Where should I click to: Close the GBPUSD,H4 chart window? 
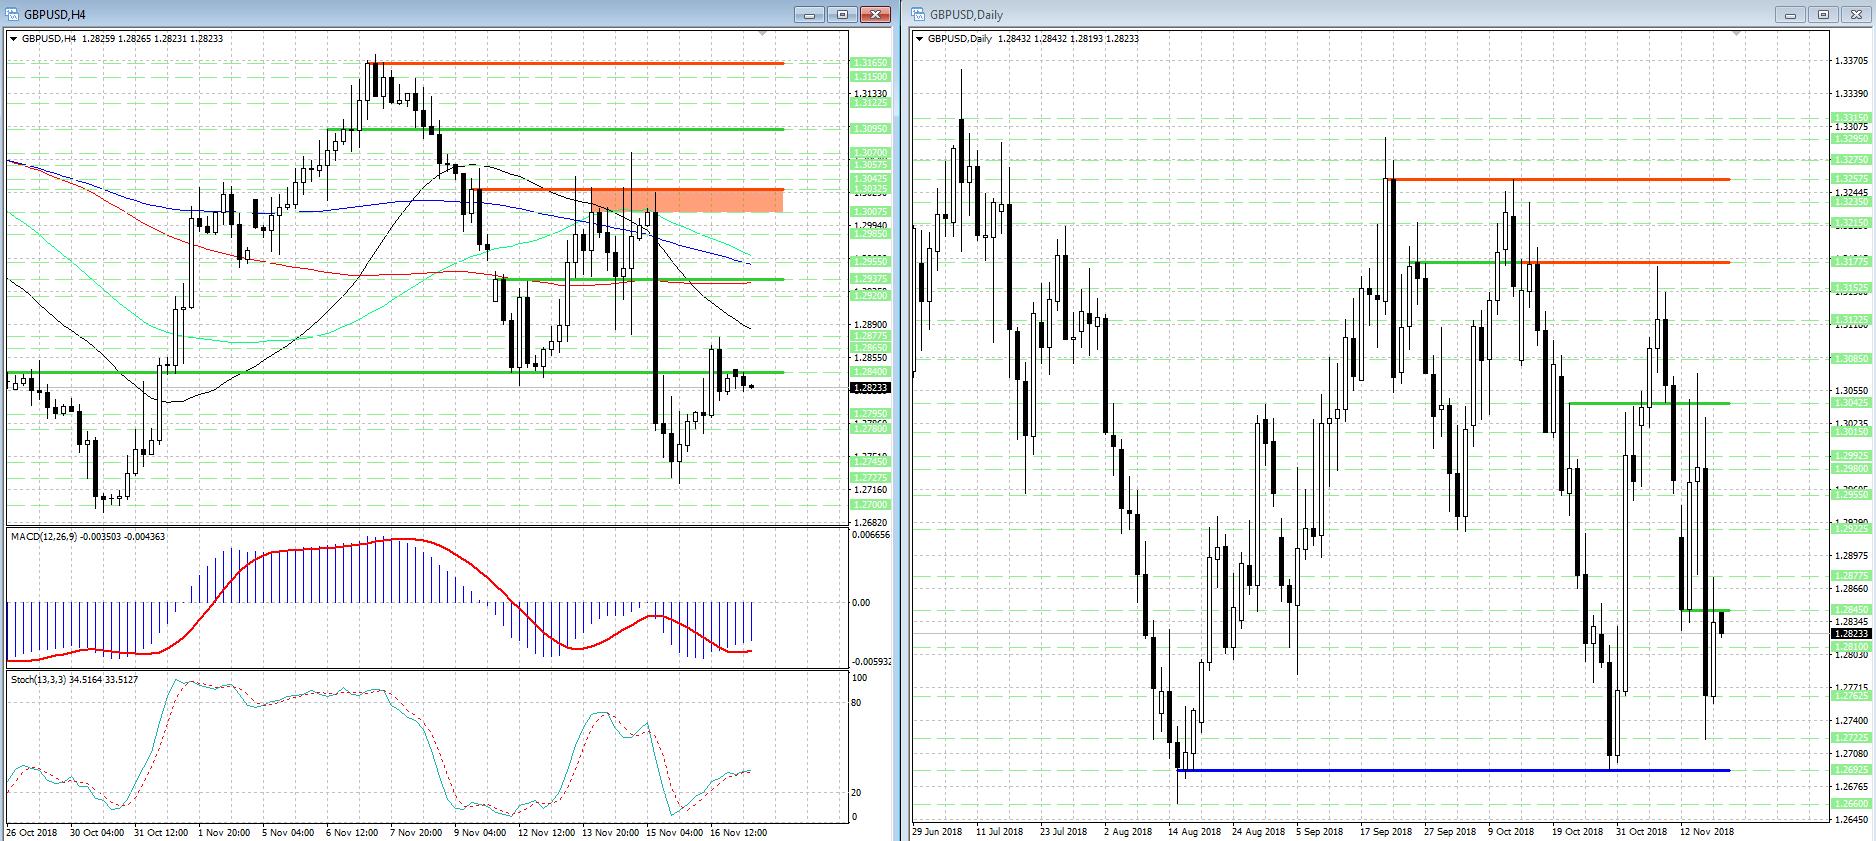tap(876, 14)
